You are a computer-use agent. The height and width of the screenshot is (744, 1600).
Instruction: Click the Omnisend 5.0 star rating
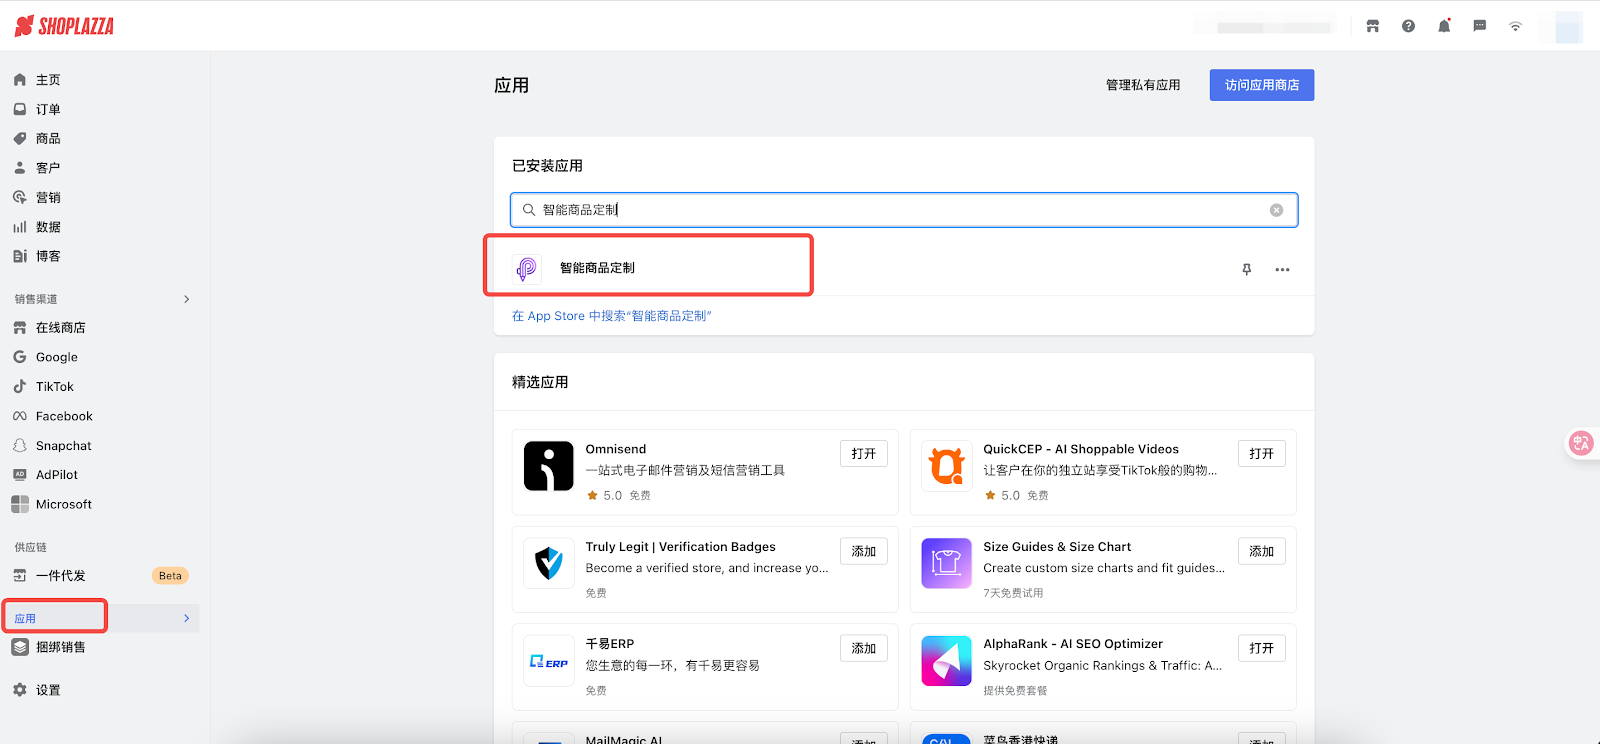click(604, 496)
